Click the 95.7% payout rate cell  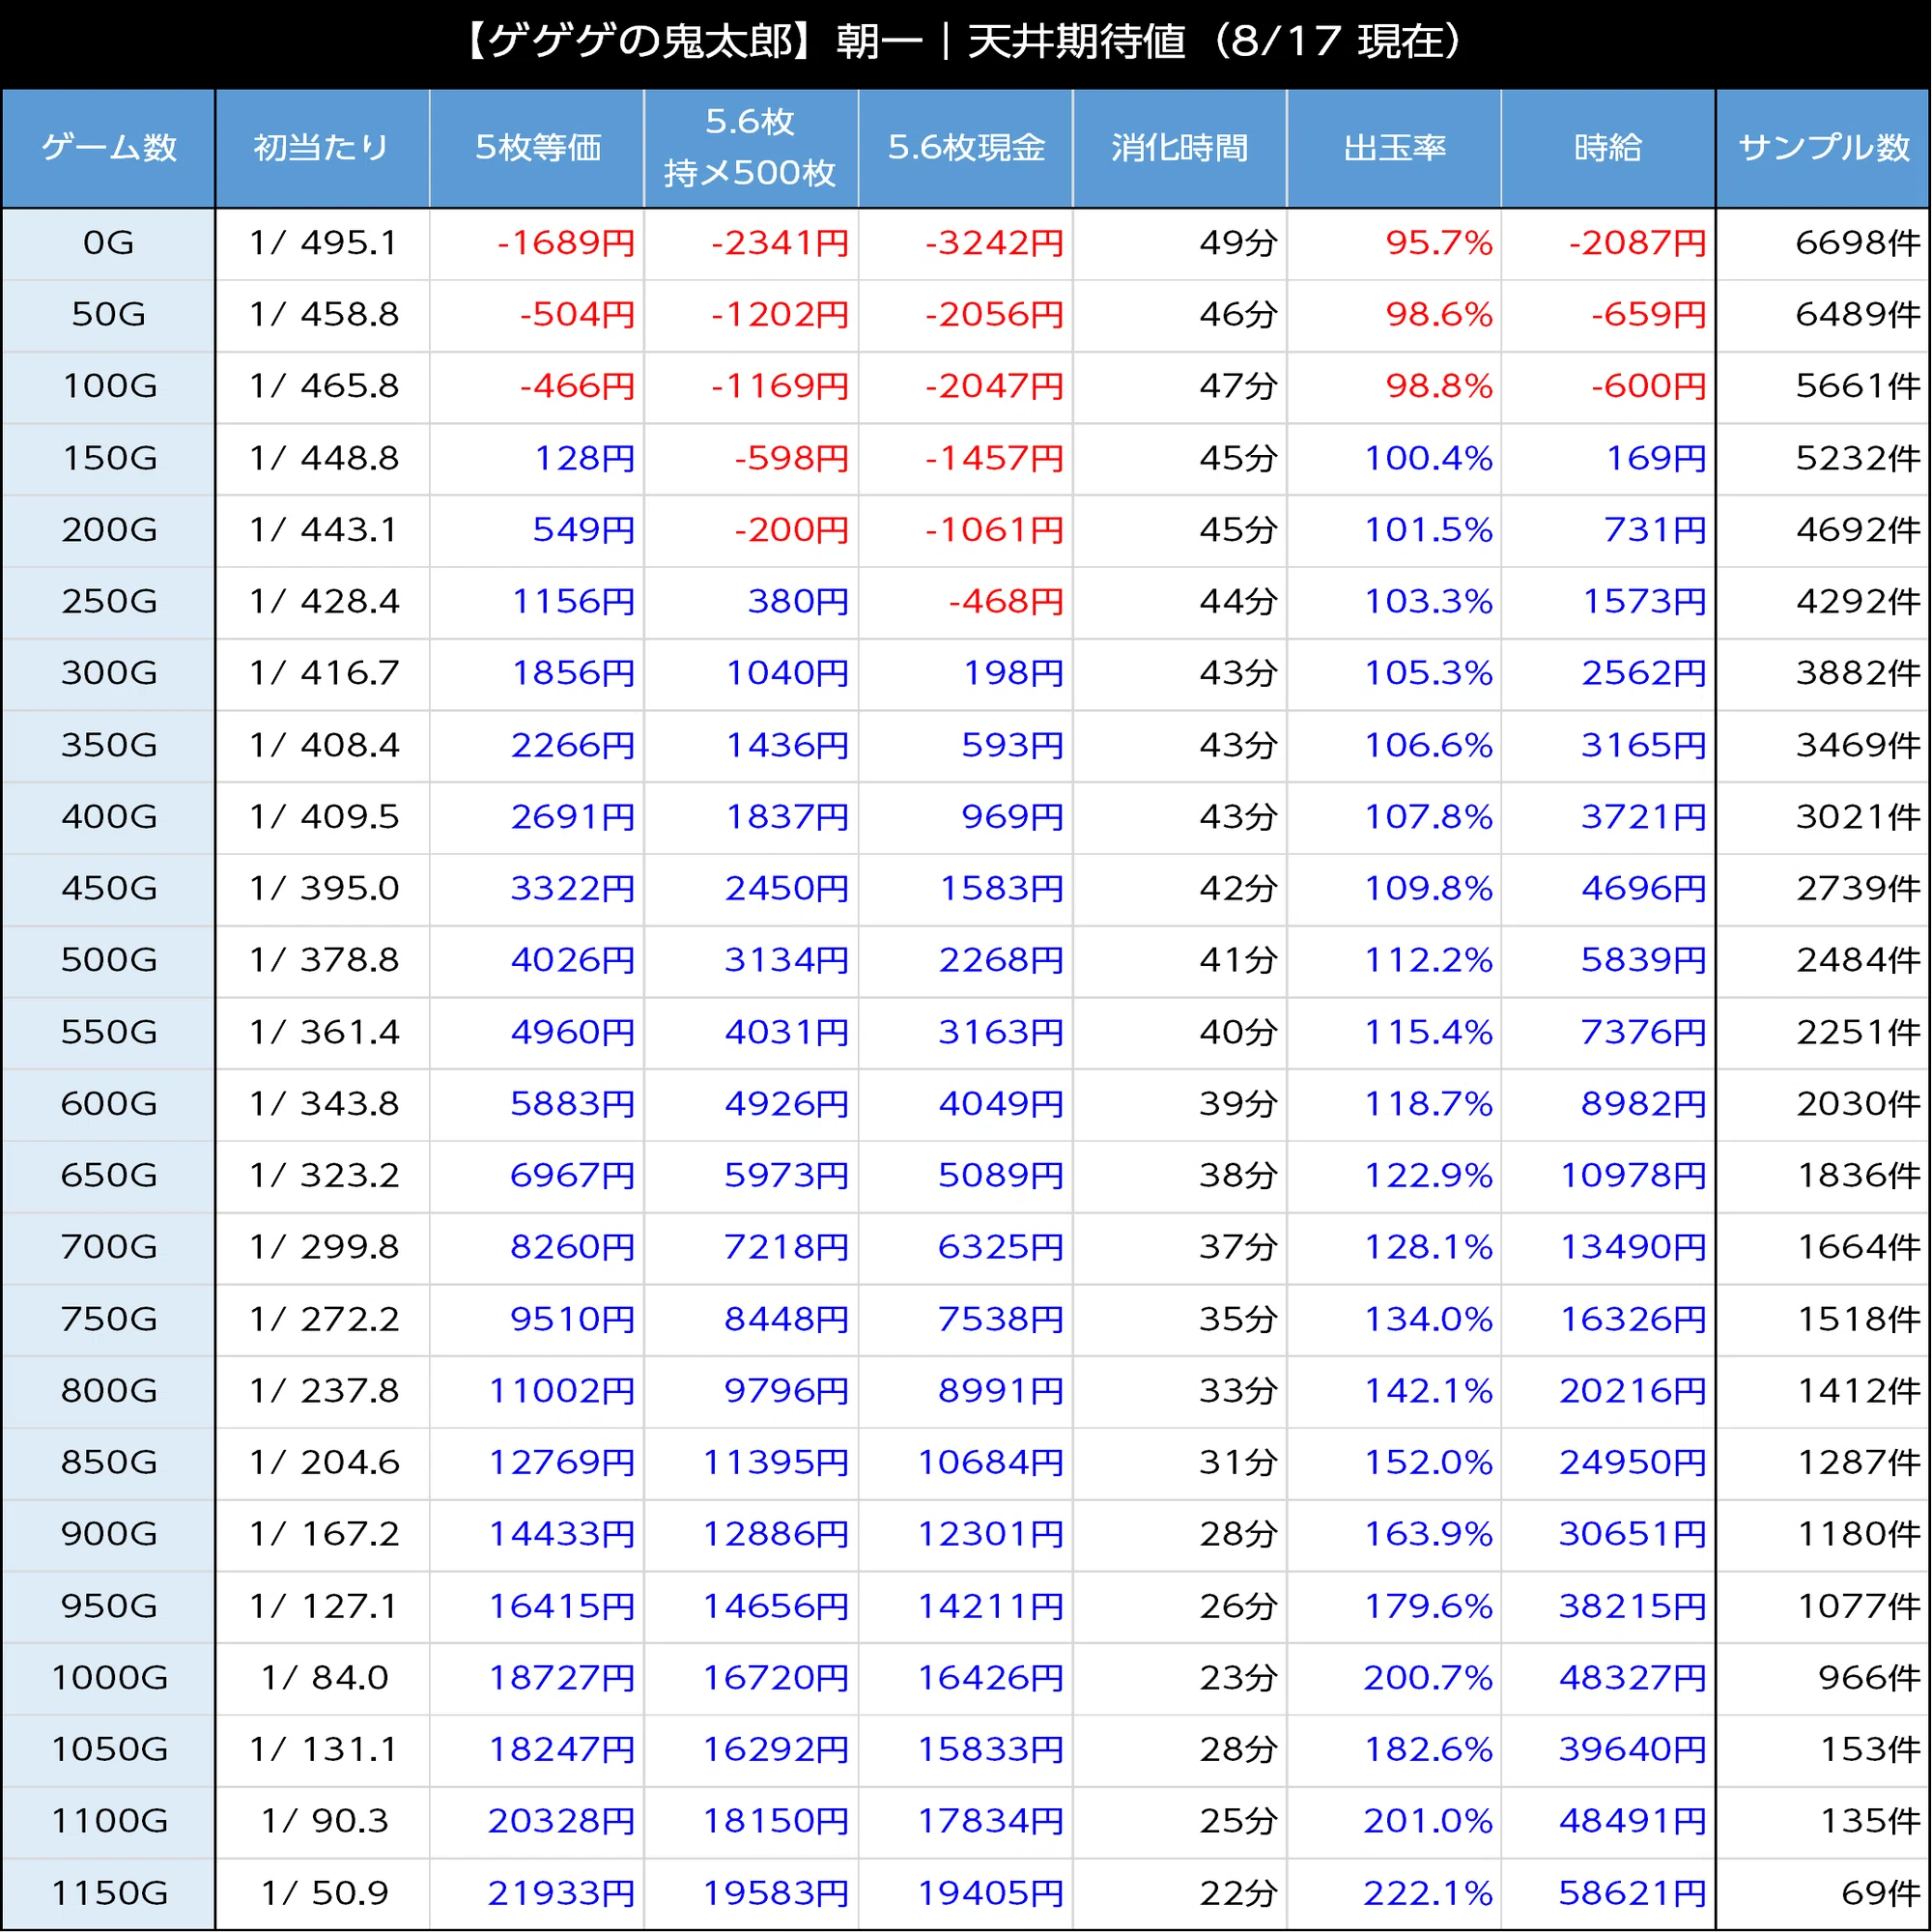click(x=1394, y=244)
